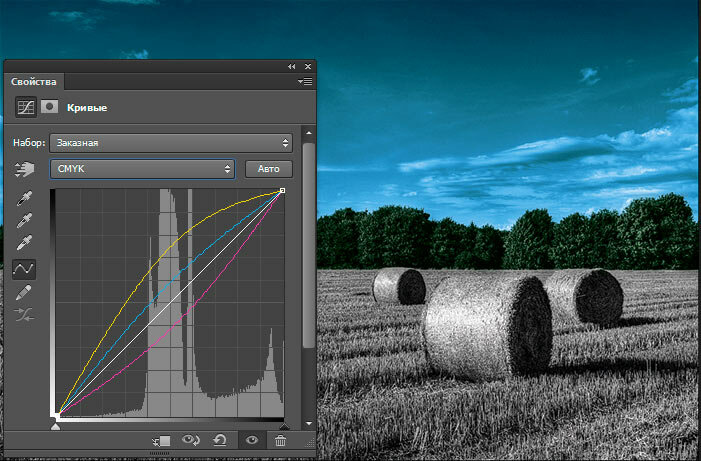Switch to the layer mask icon
Screen dimensions: 701x461
(x=50, y=107)
